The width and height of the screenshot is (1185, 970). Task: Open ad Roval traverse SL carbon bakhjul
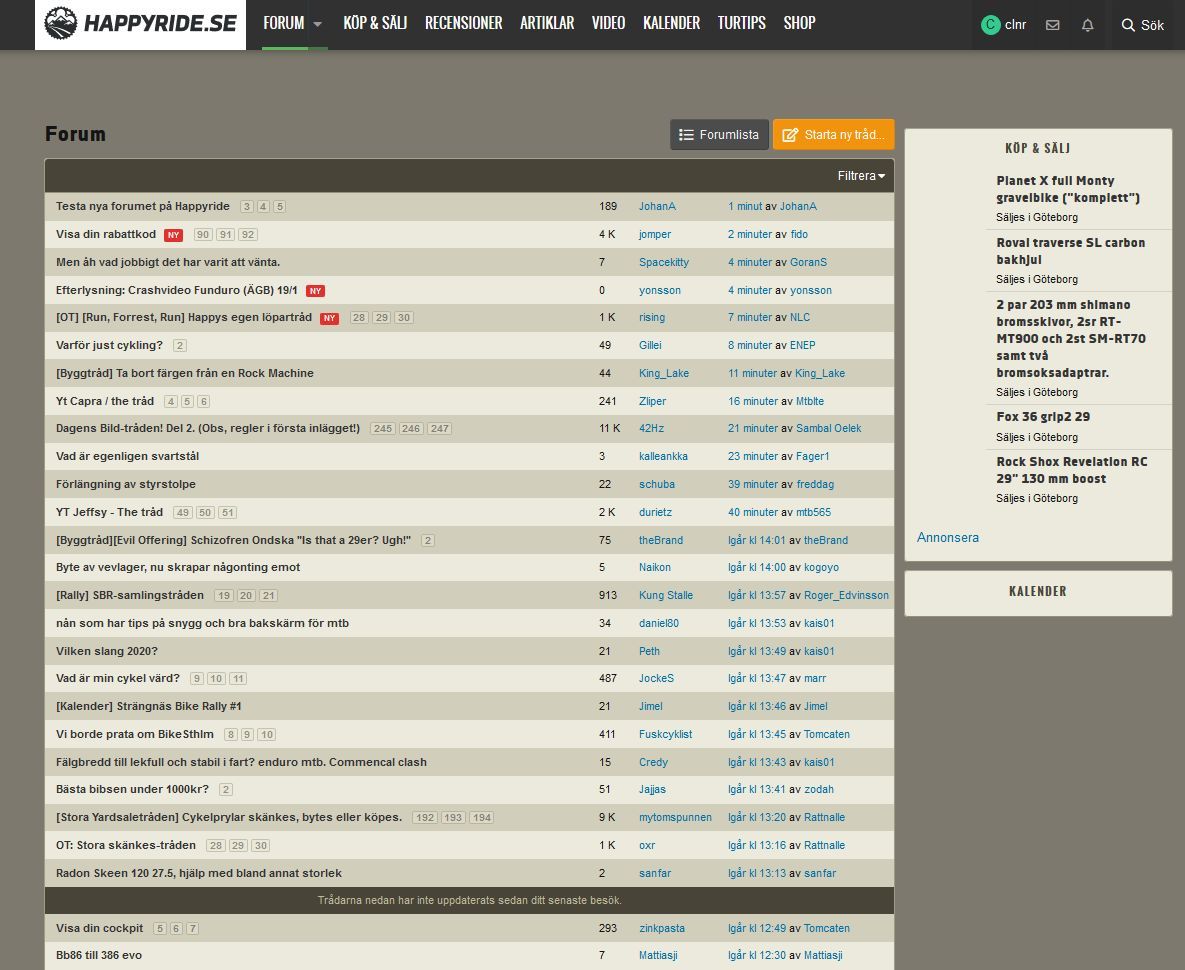click(1070, 251)
